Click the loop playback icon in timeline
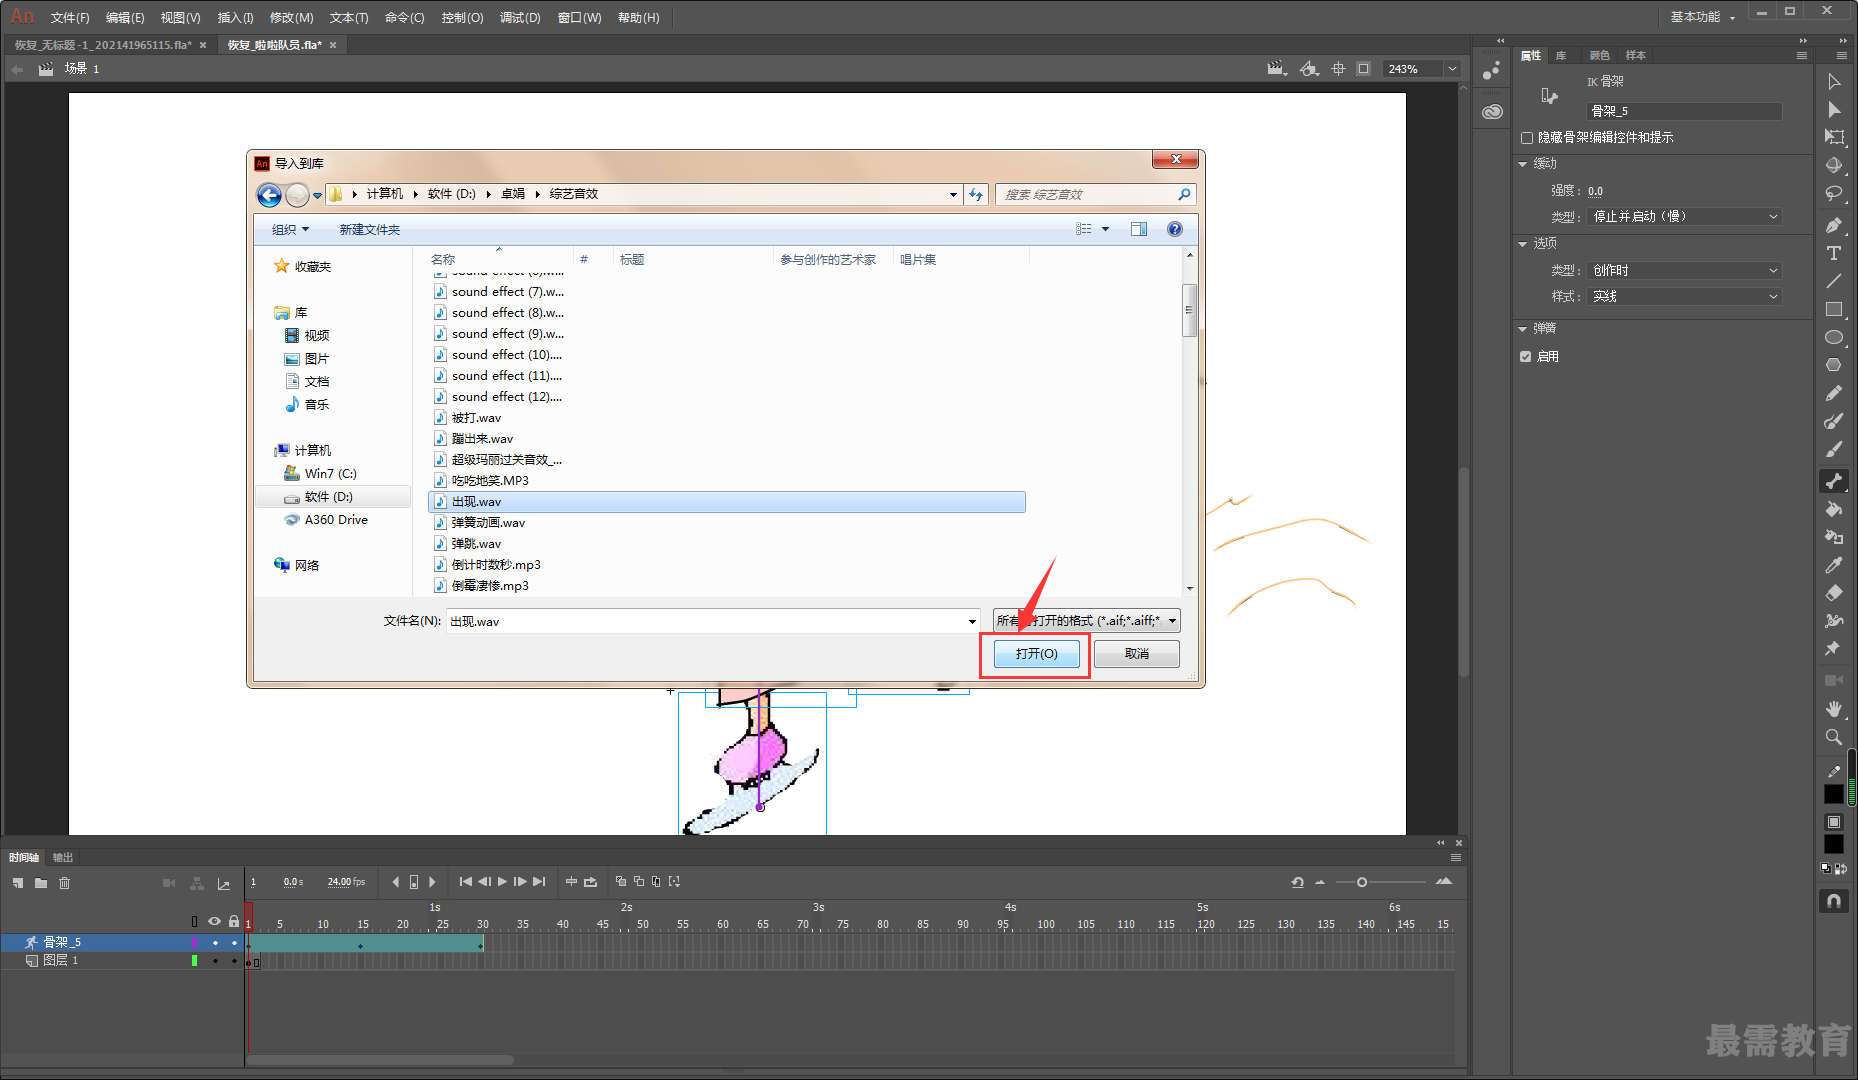Image resolution: width=1858 pixels, height=1080 pixels. (x=591, y=882)
